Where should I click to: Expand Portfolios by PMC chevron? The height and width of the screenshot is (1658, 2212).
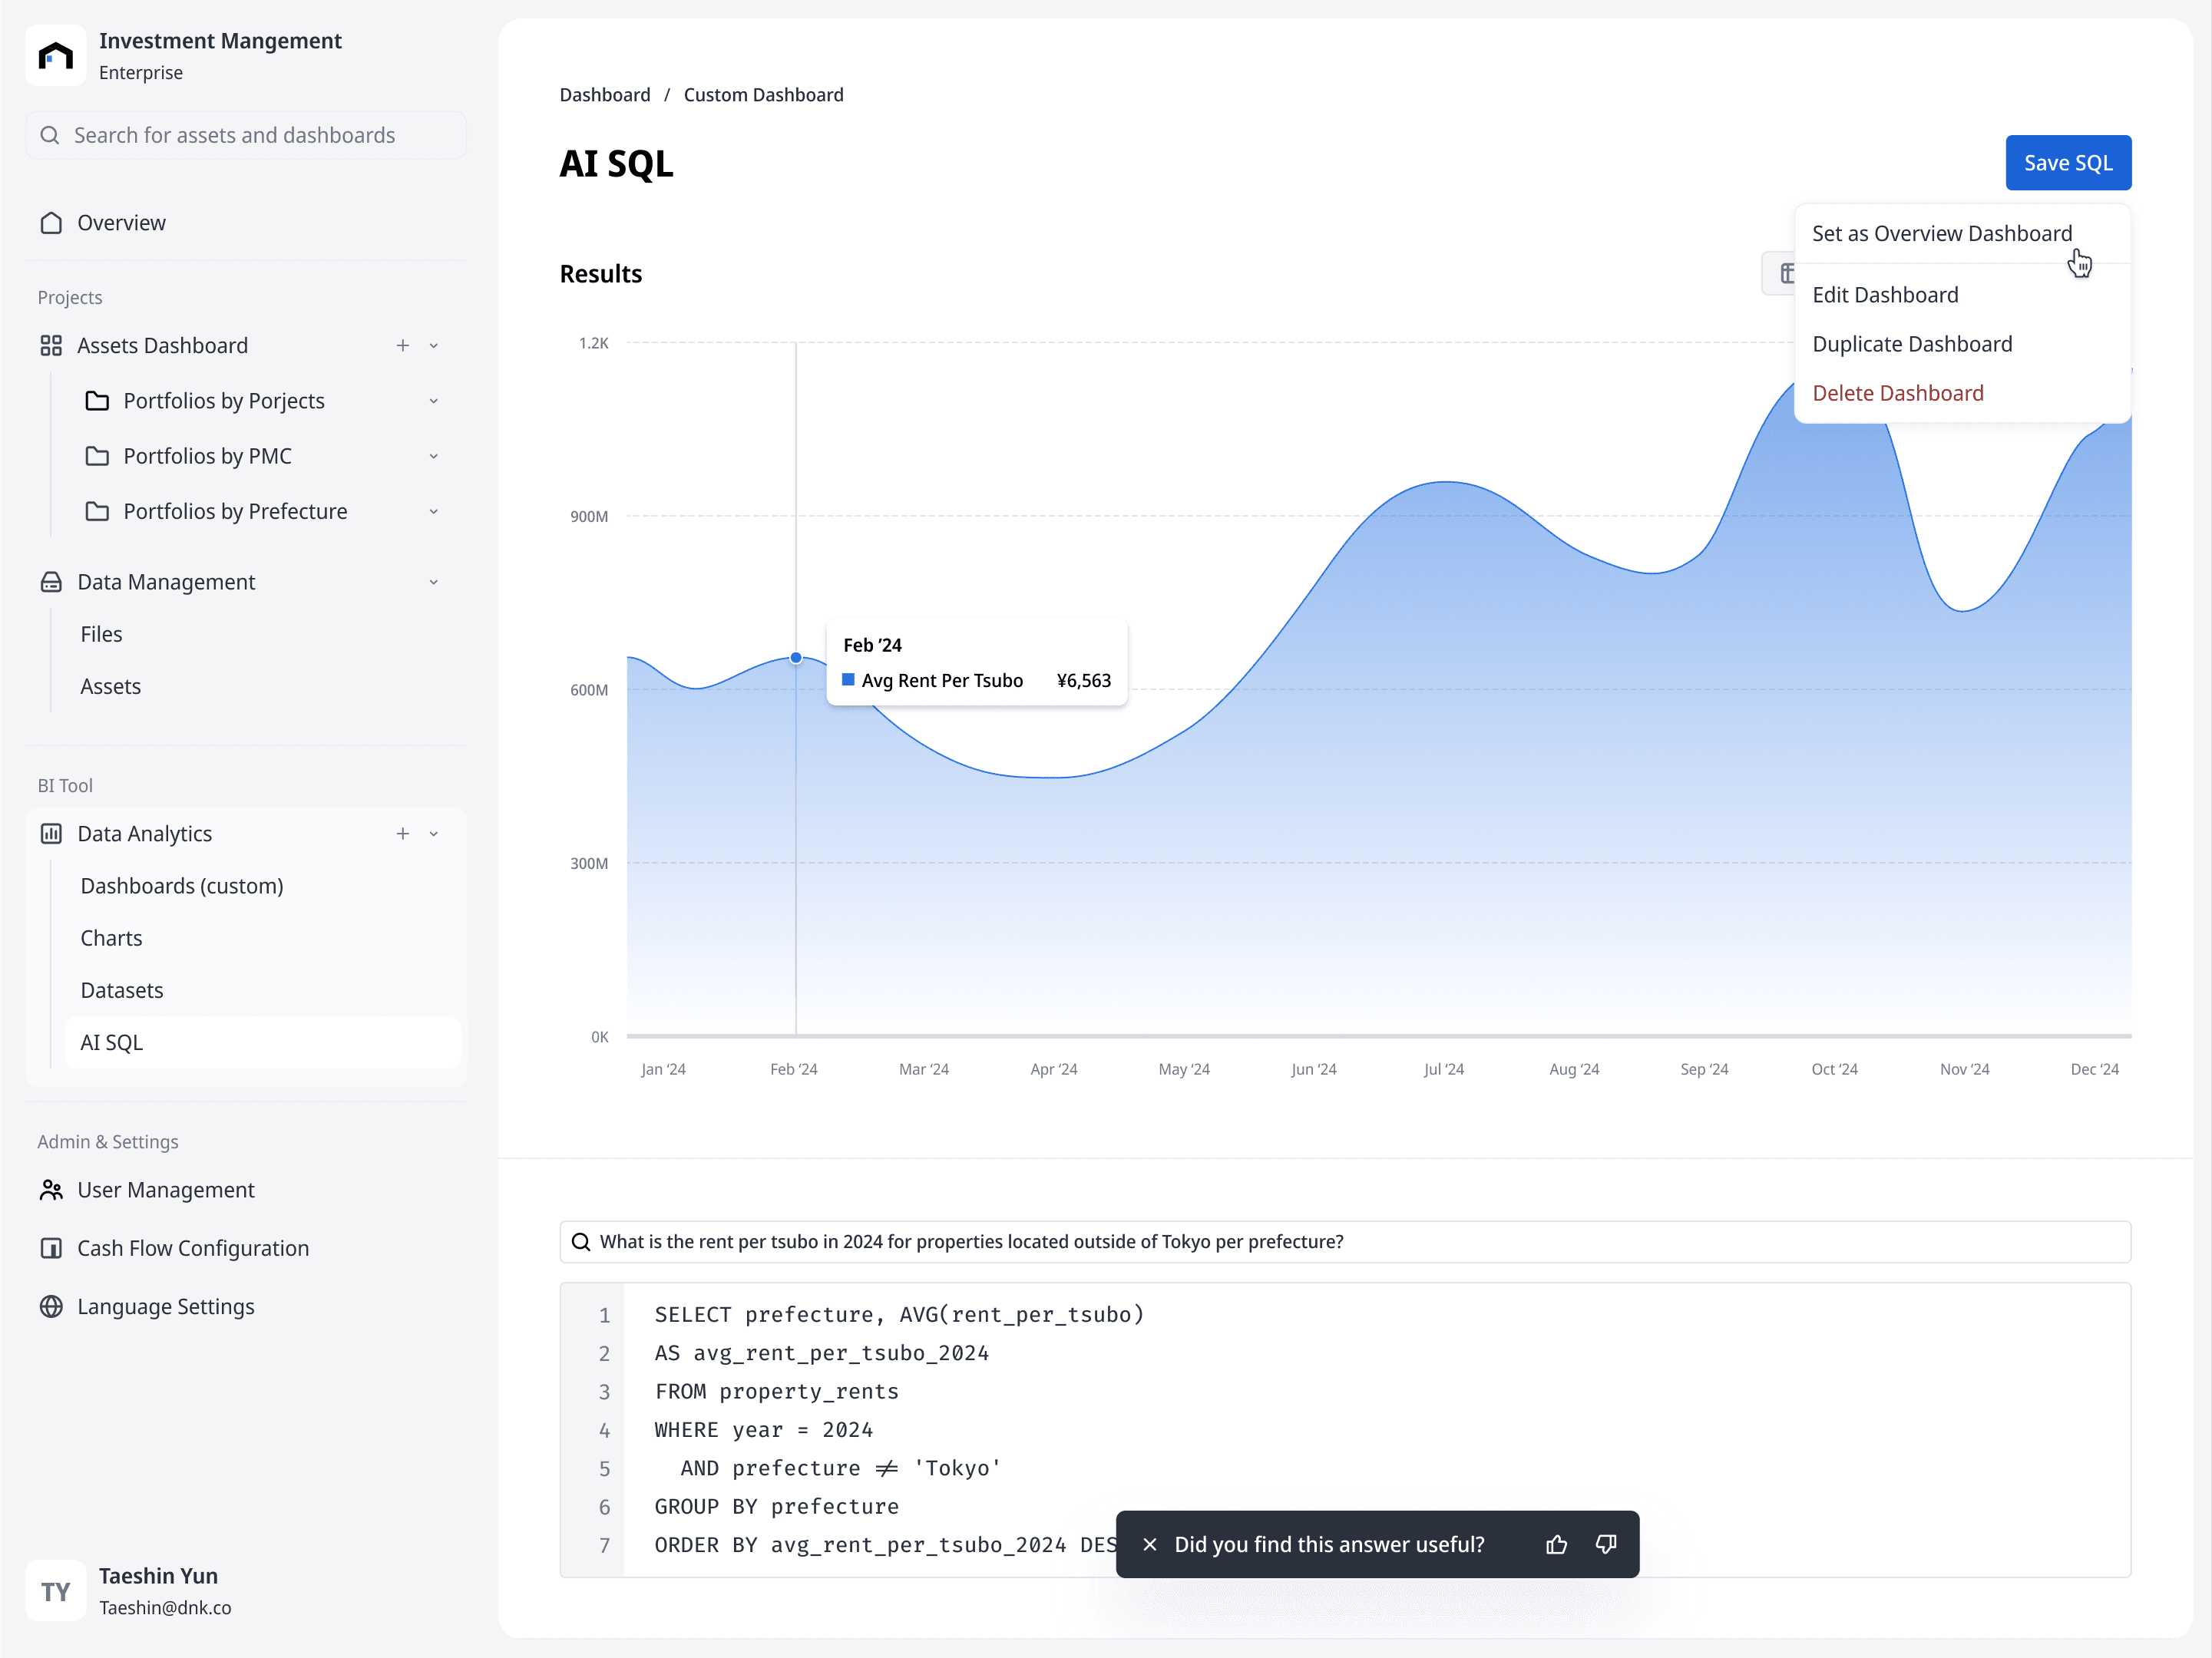coord(433,456)
